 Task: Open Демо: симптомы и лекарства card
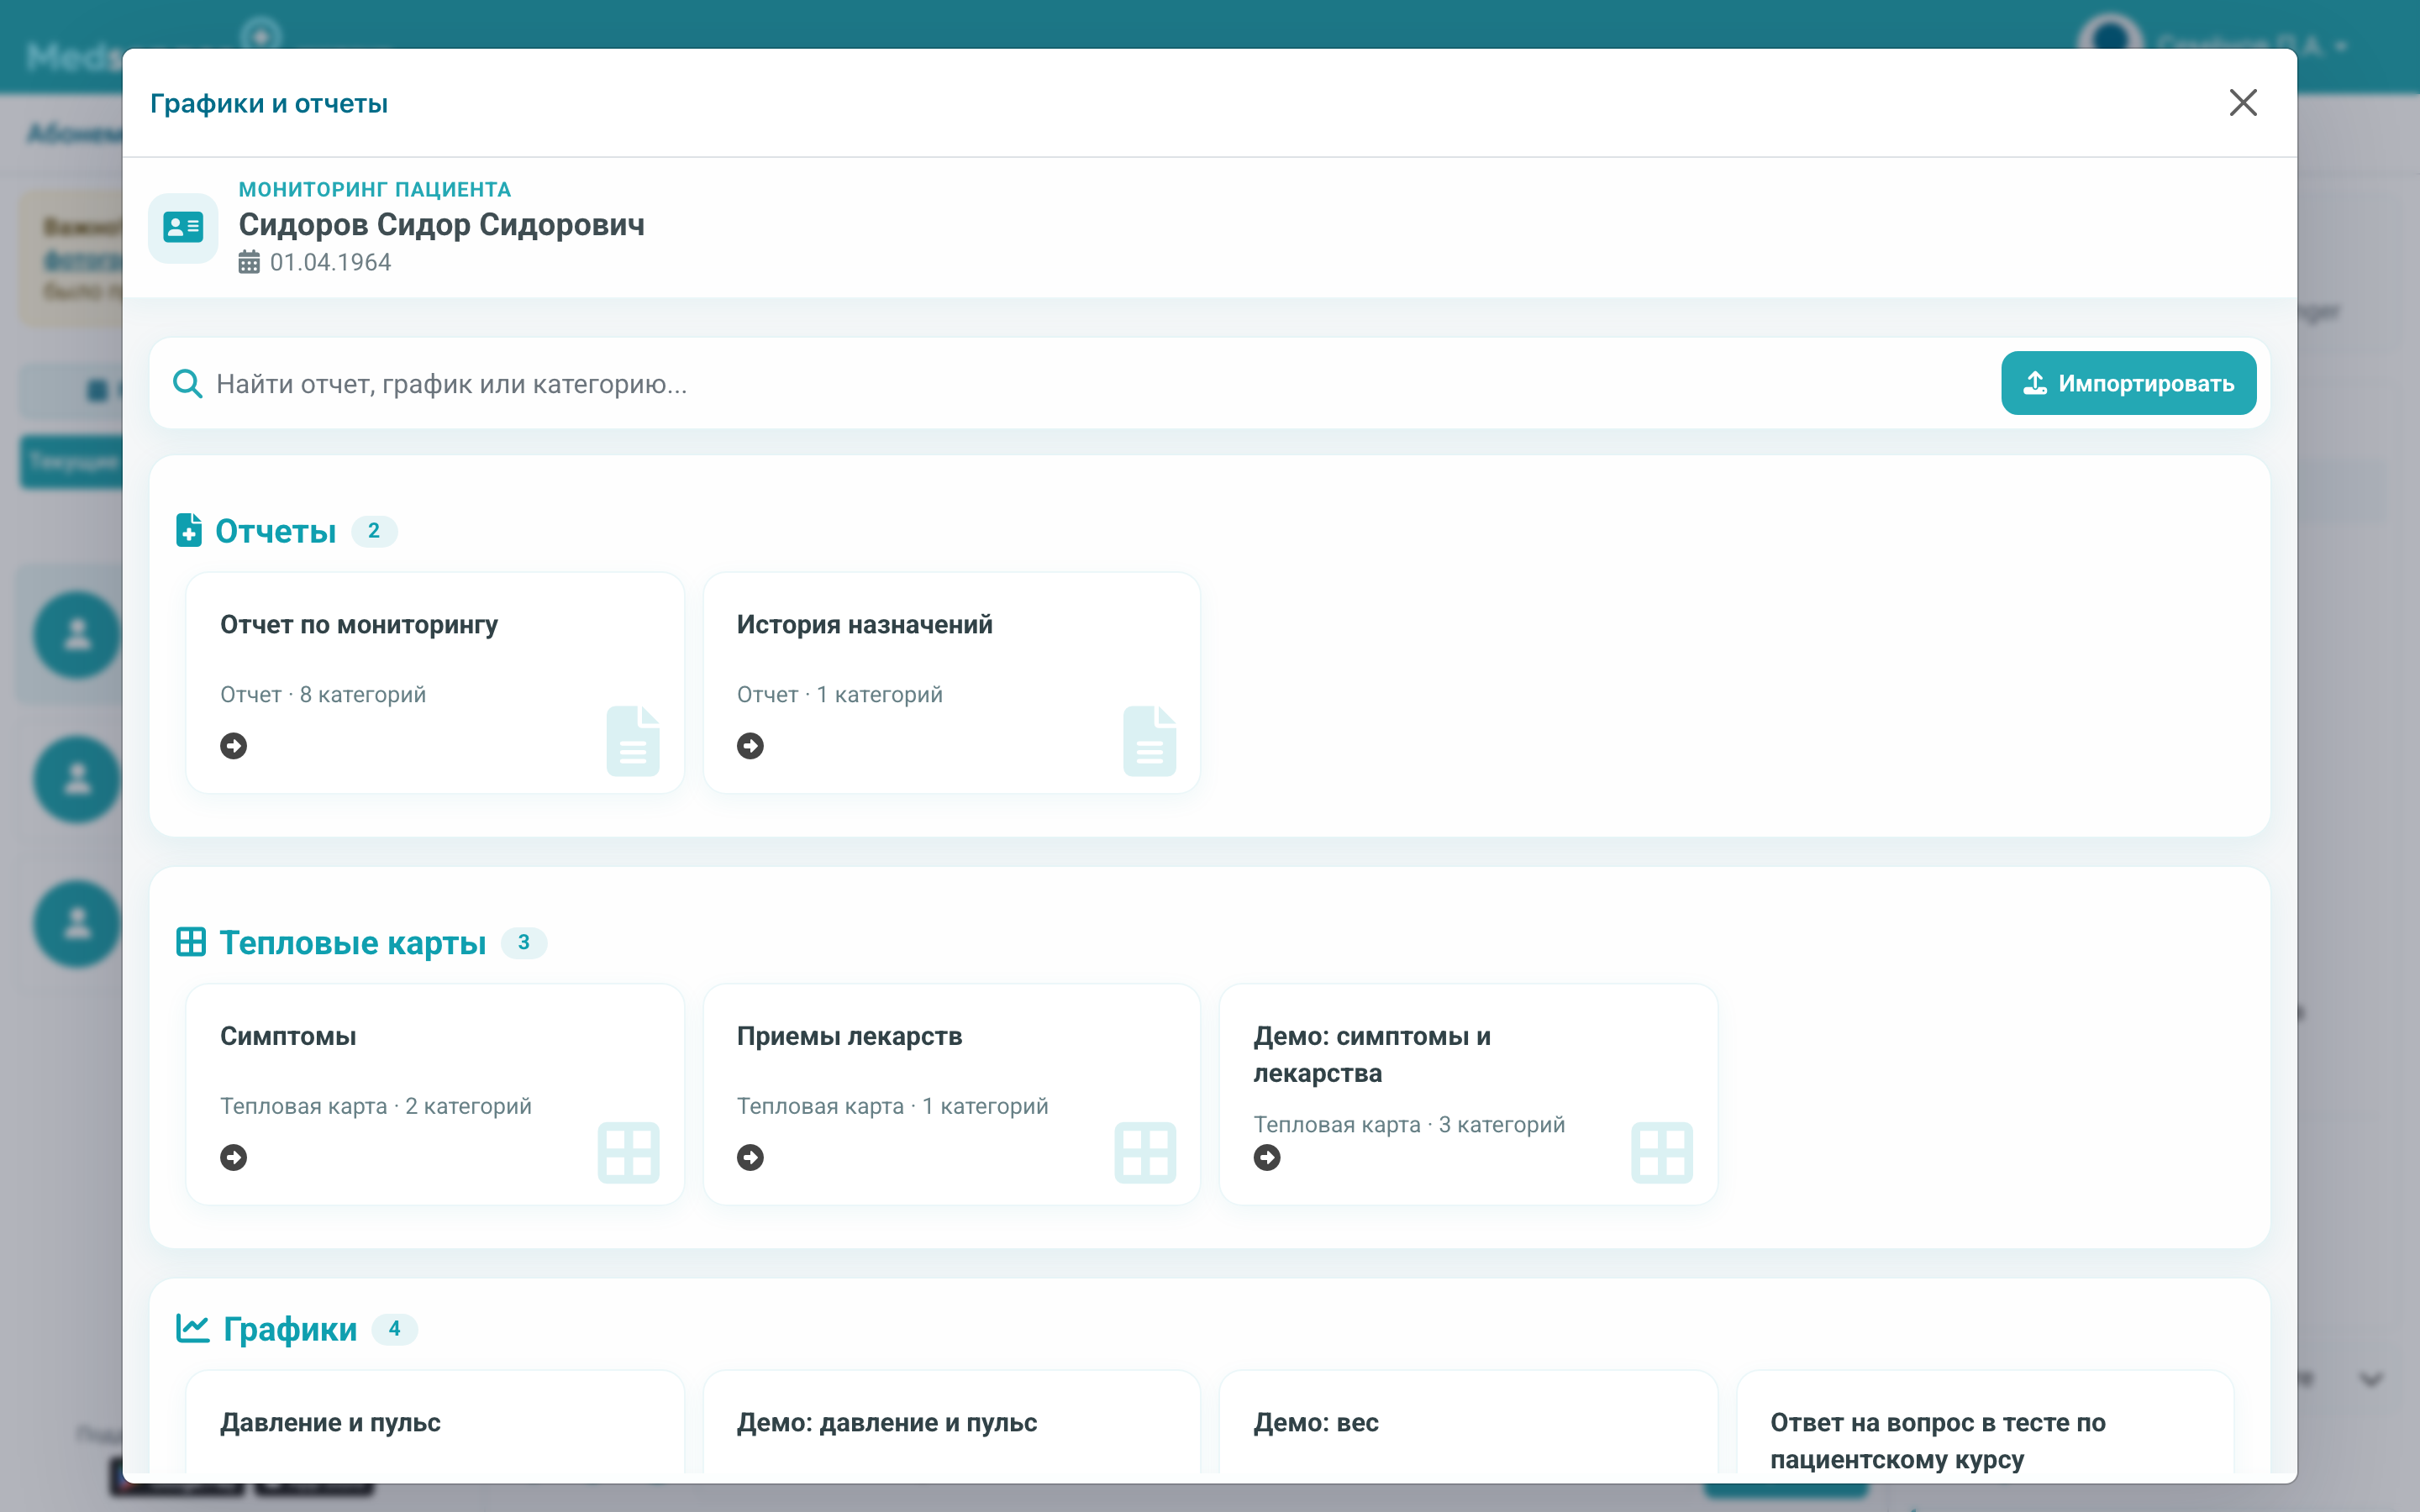pos(1468,1094)
